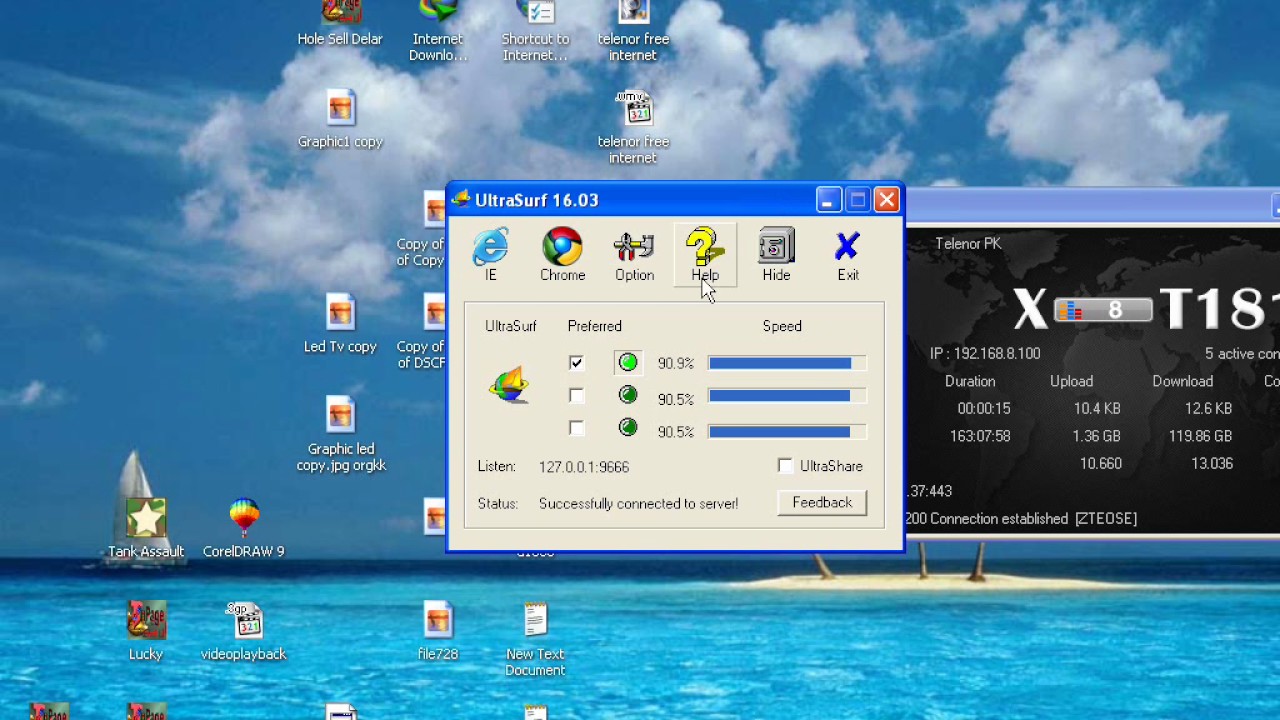The width and height of the screenshot is (1280, 720).
Task: Select the Graphic1 copy desktop file
Action: tap(340, 120)
